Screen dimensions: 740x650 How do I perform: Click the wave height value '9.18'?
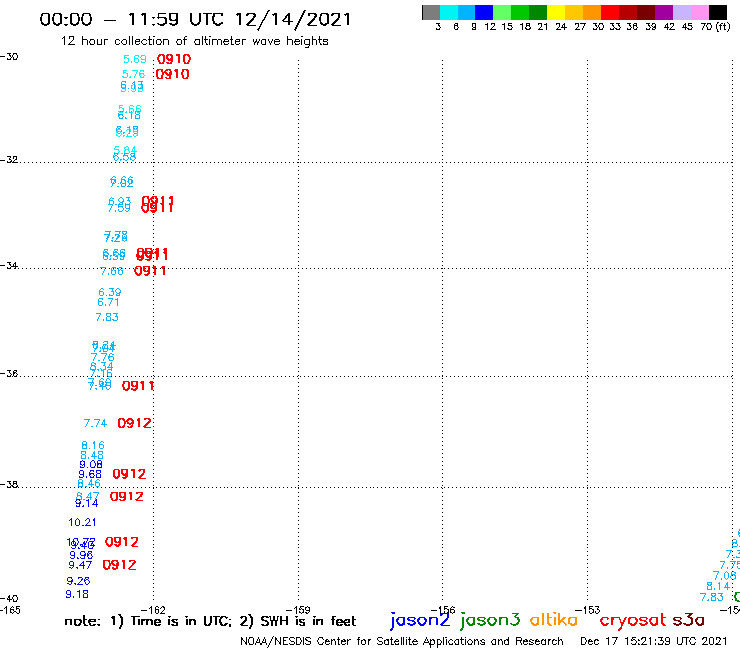pos(77,594)
